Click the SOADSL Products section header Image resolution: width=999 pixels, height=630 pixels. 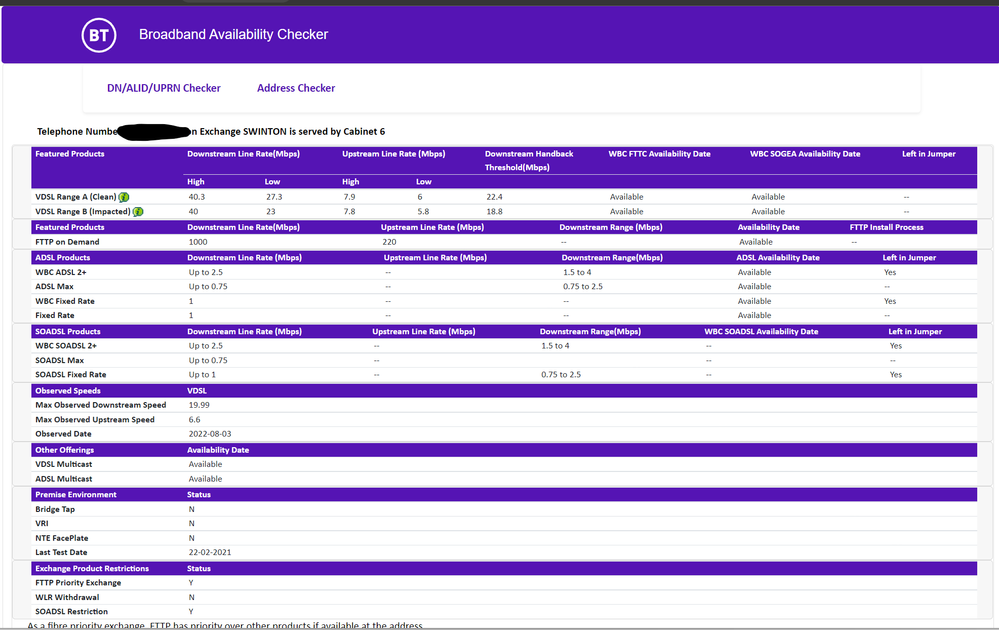point(68,332)
